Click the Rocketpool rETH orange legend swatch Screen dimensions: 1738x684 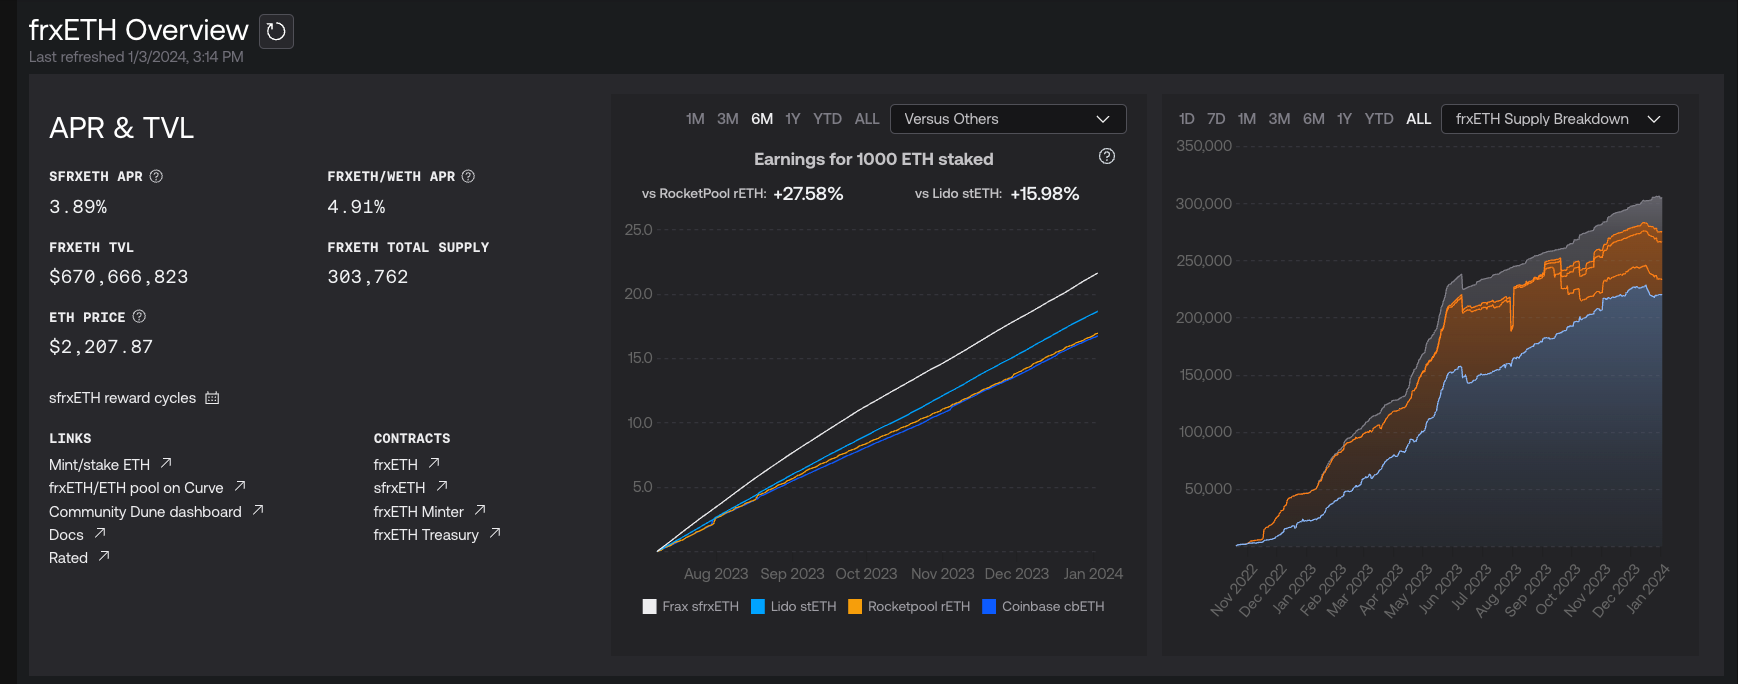click(x=855, y=606)
